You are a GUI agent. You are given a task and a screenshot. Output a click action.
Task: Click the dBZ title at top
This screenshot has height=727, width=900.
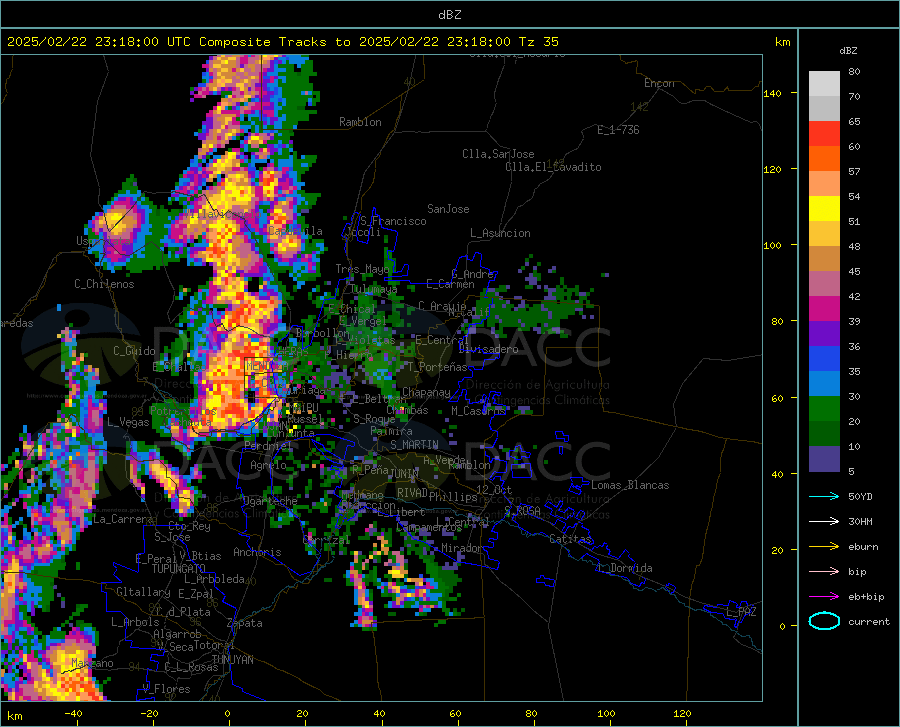[x=449, y=15]
